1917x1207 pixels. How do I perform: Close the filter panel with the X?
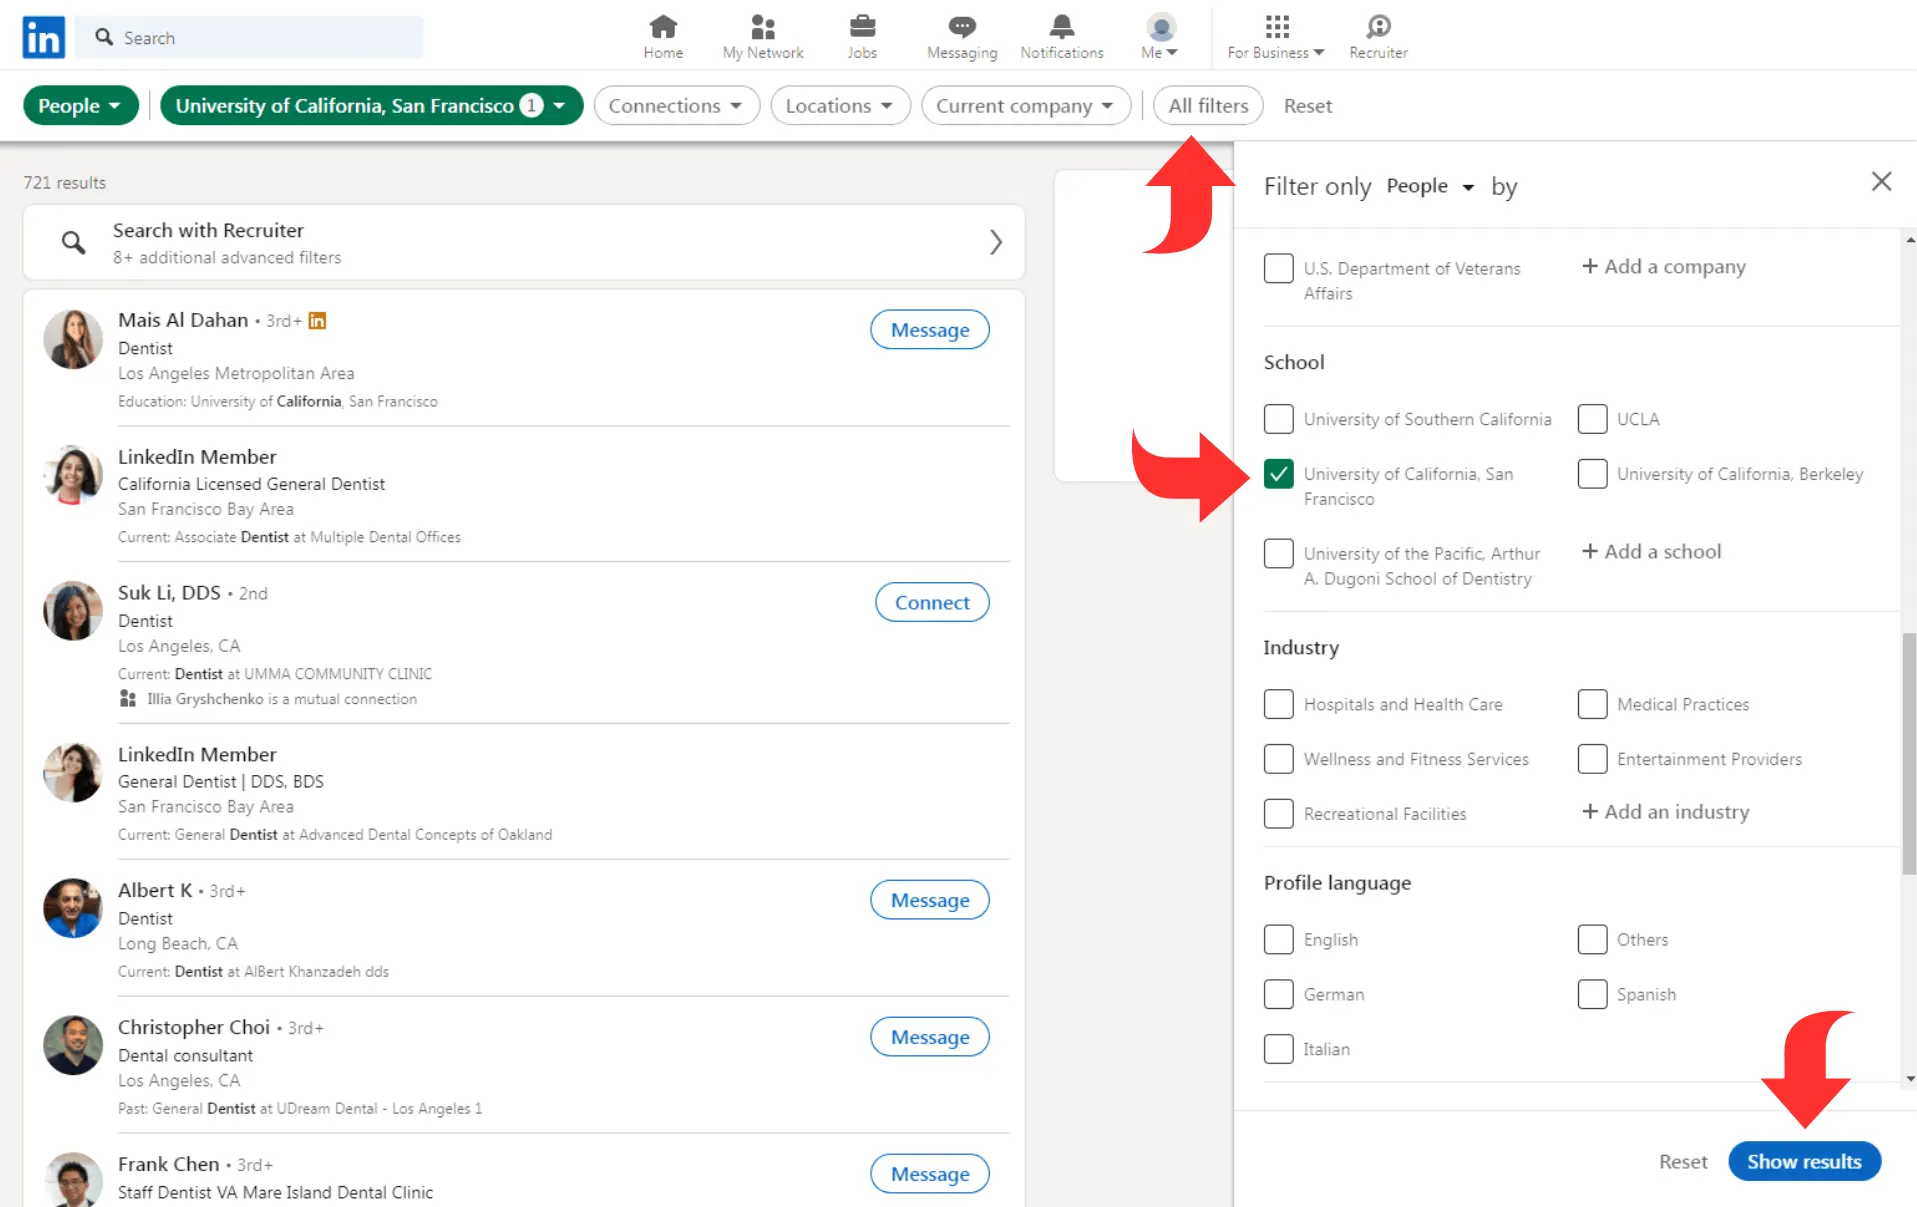click(1881, 181)
